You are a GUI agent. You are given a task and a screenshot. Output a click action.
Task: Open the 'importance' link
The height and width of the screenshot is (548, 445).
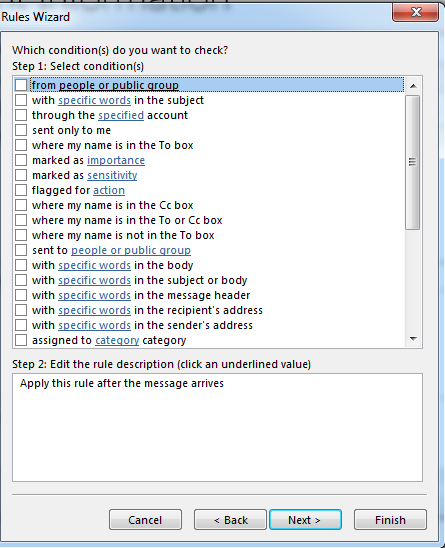coord(116,160)
